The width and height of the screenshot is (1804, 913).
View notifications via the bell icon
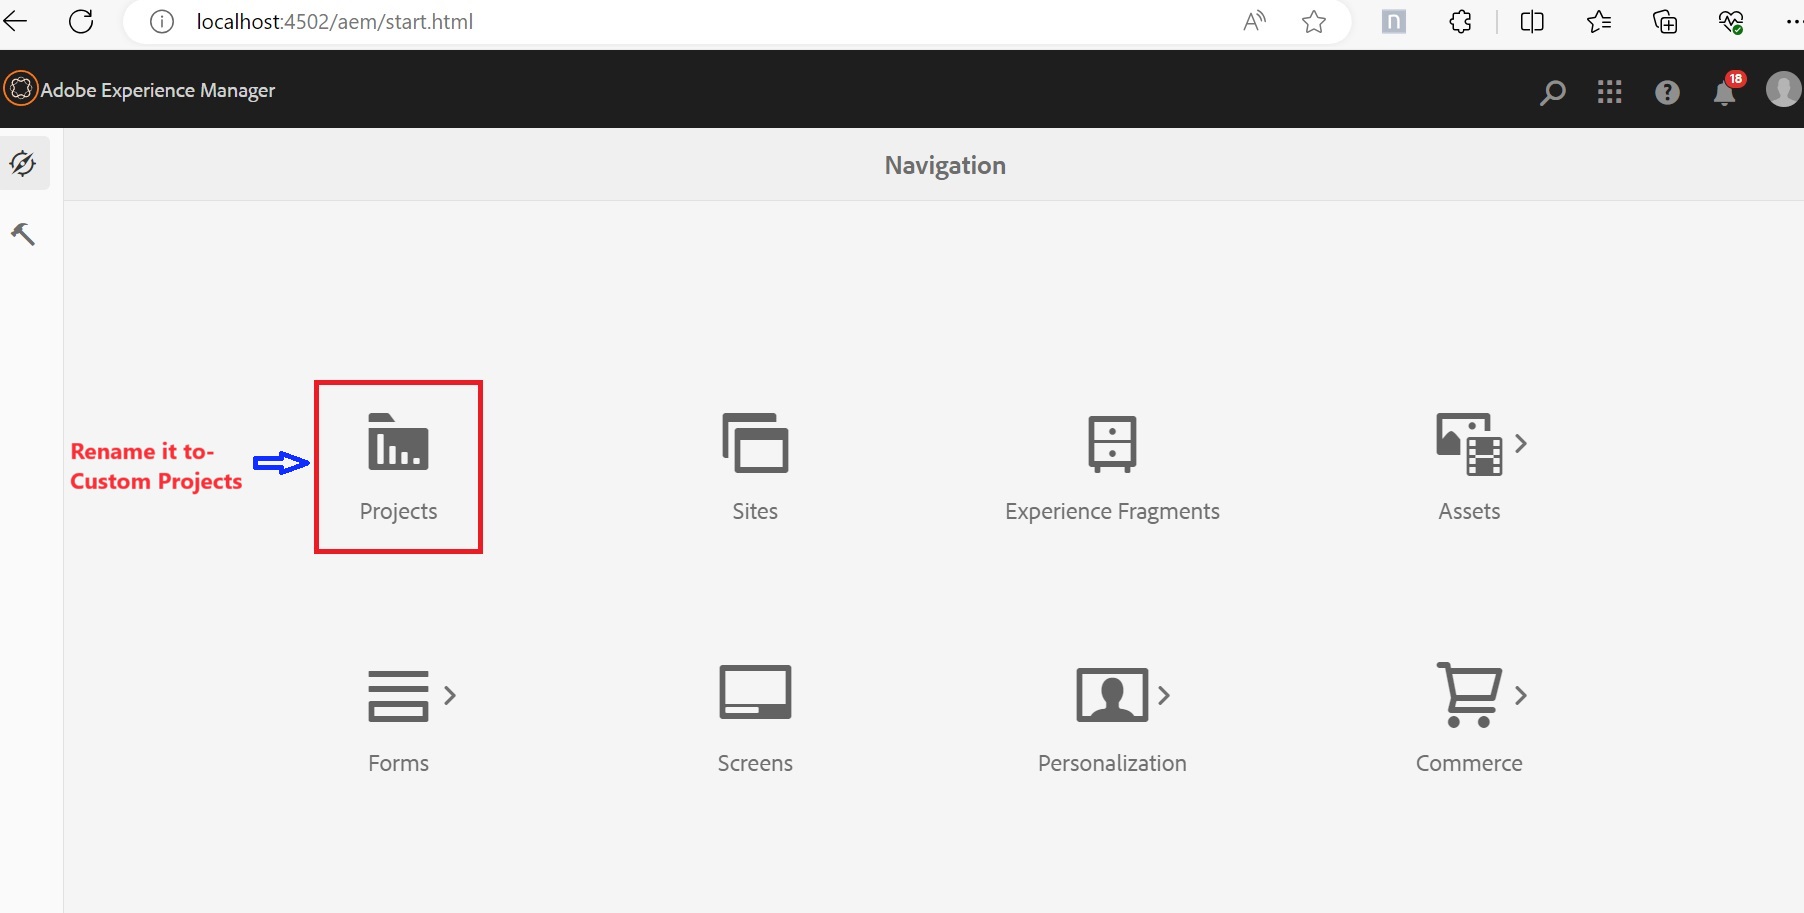[1725, 93]
